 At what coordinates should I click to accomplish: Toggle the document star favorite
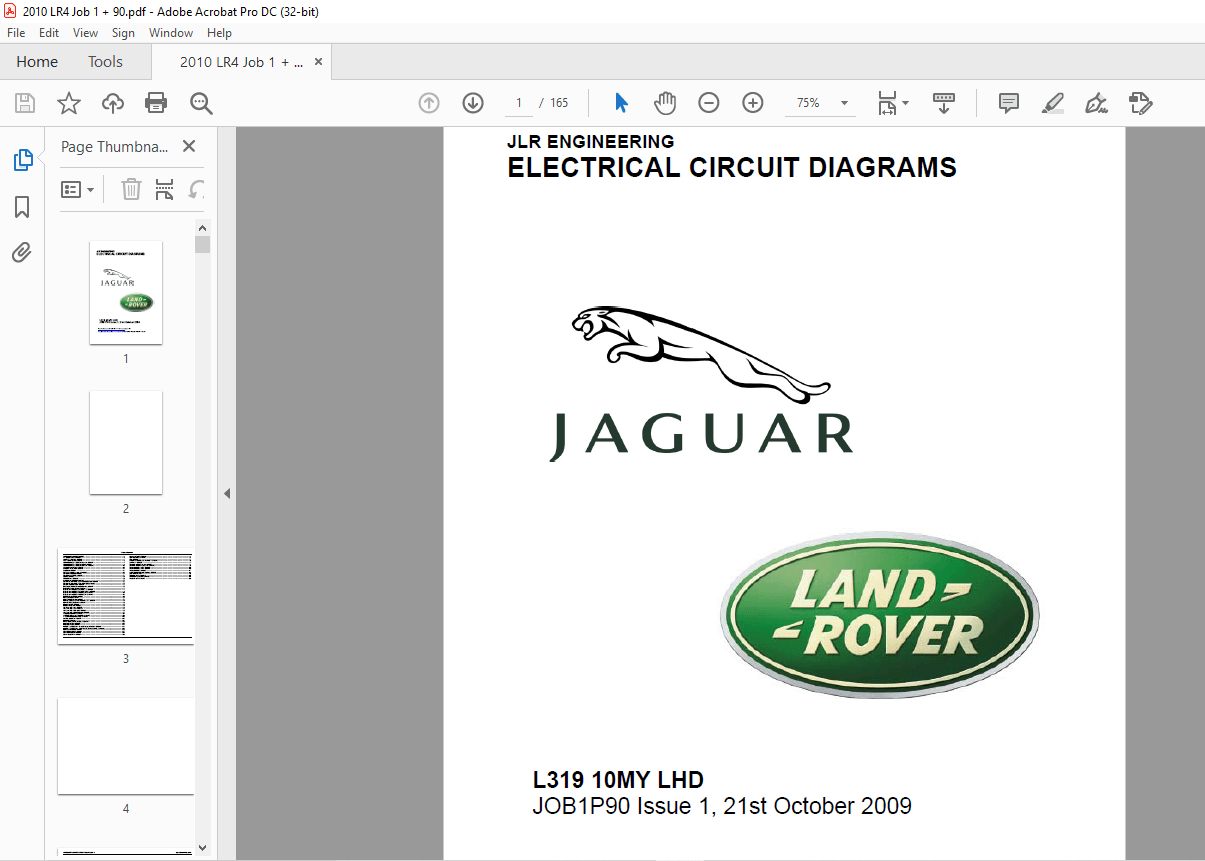[68, 103]
